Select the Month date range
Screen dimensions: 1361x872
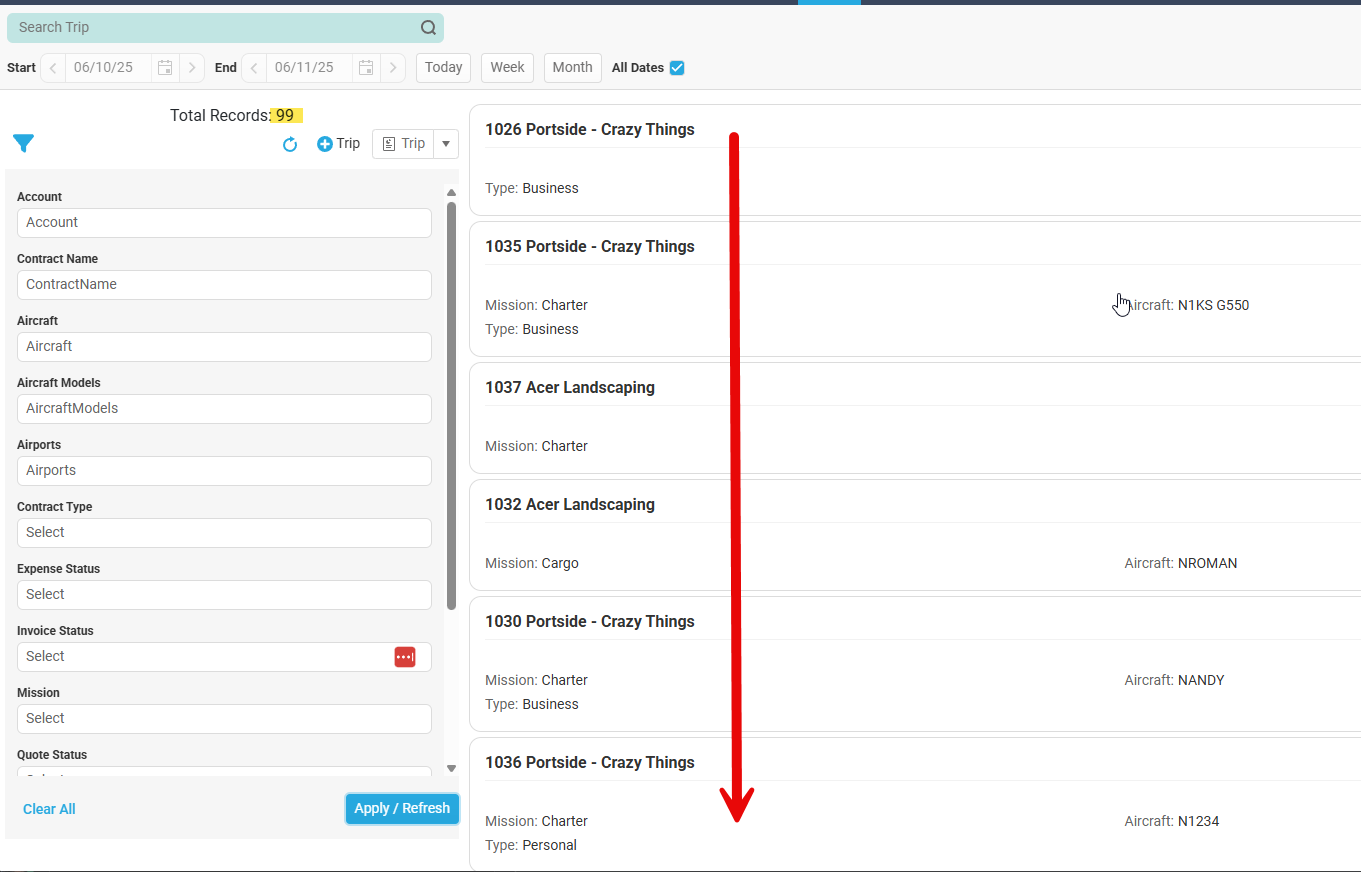572,67
